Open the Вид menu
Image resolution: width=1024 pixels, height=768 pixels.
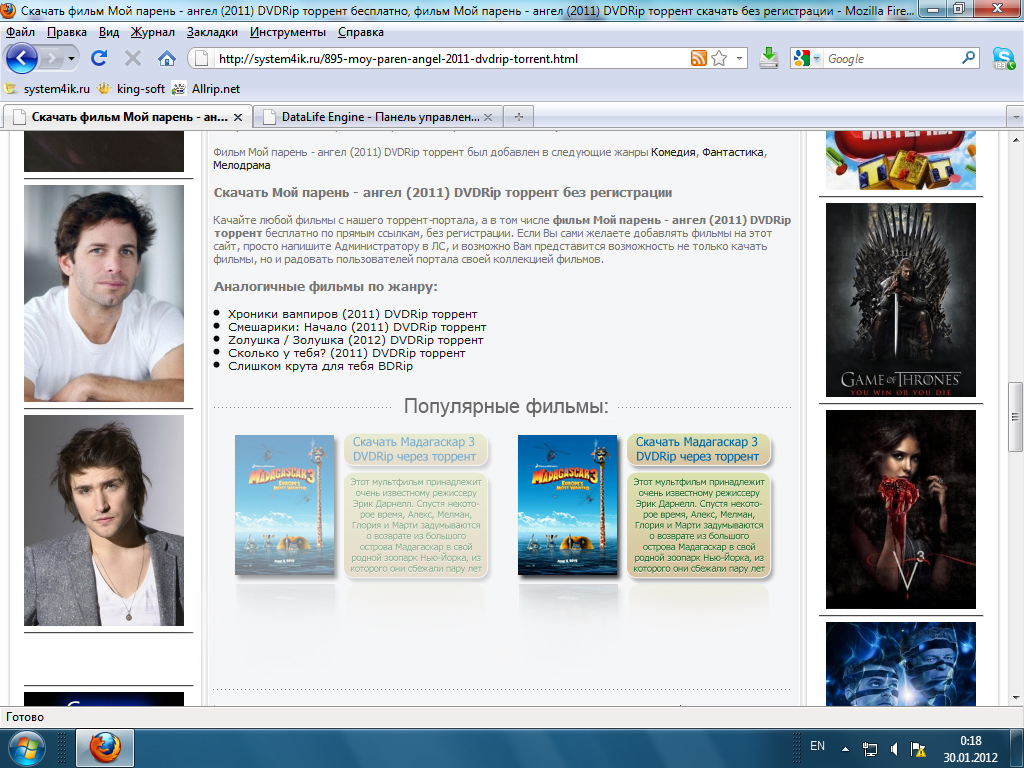pyautogui.click(x=109, y=32)
